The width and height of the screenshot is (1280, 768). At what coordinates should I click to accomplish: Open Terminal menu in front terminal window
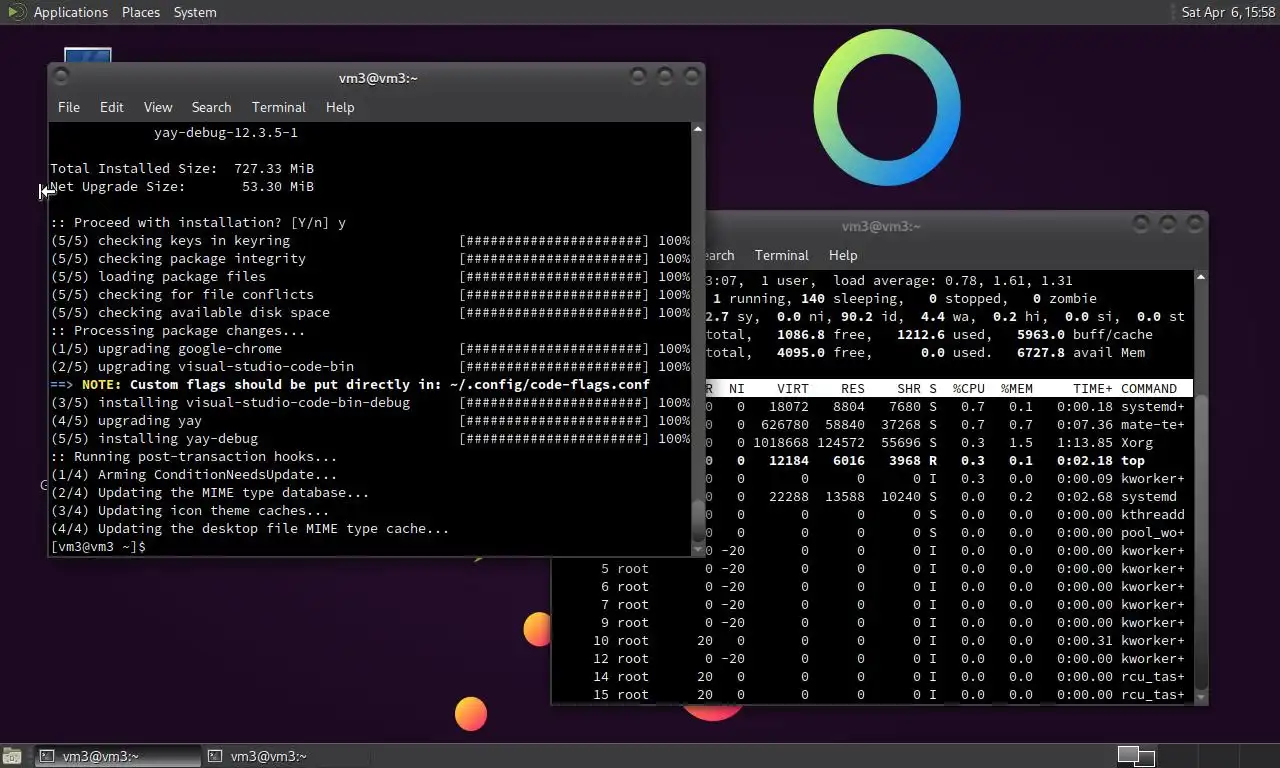point(279,107)
